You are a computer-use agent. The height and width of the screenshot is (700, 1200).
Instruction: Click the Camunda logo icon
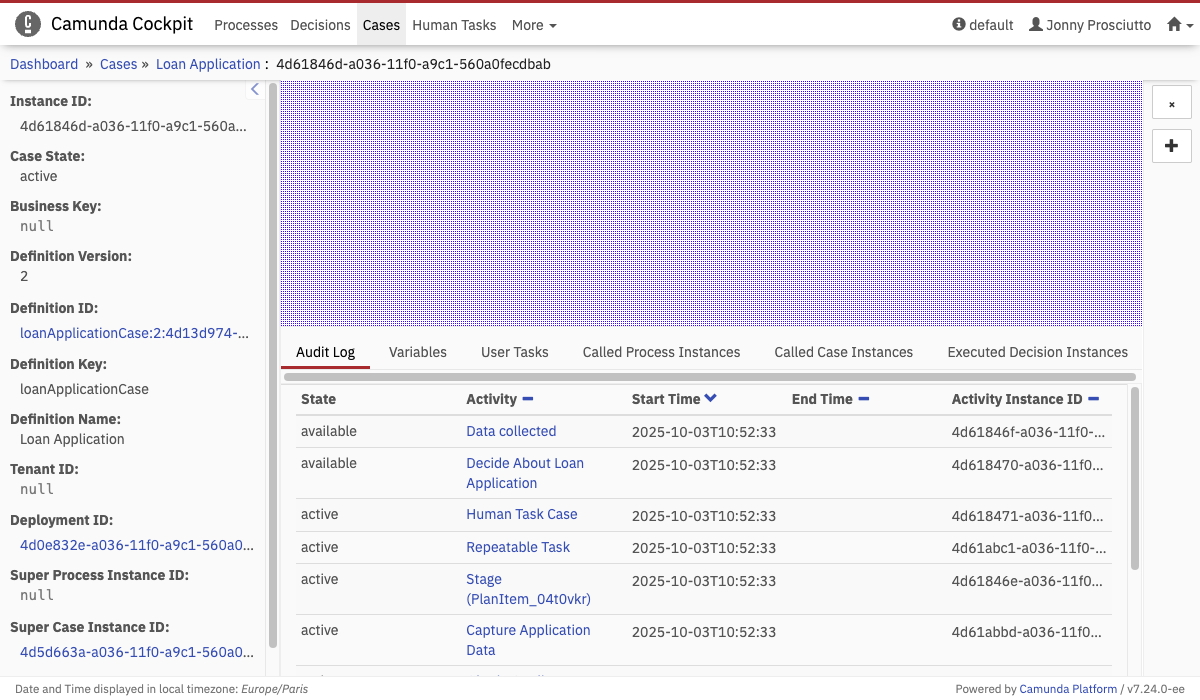[x=29, y=25]
